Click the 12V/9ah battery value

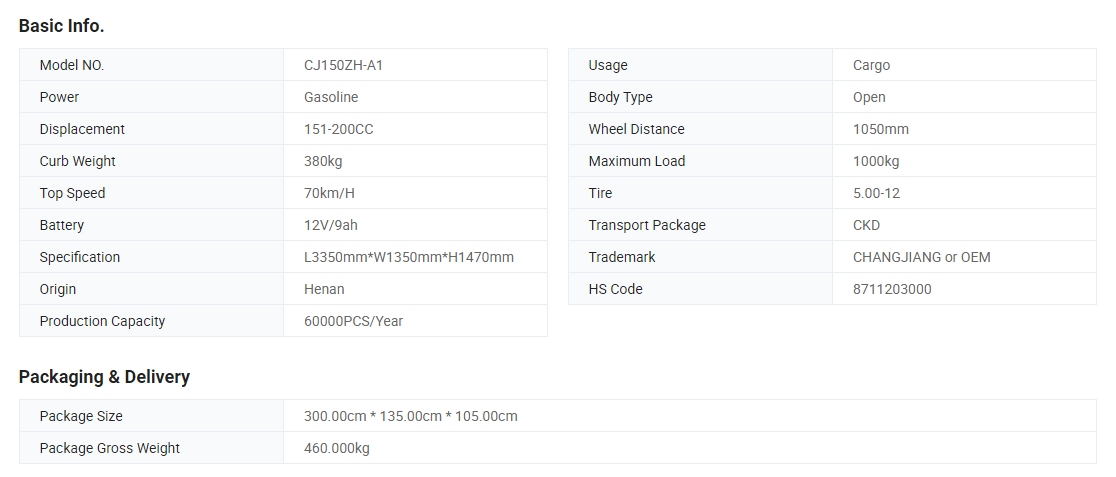pyautogui.click(x=330, y=225)
